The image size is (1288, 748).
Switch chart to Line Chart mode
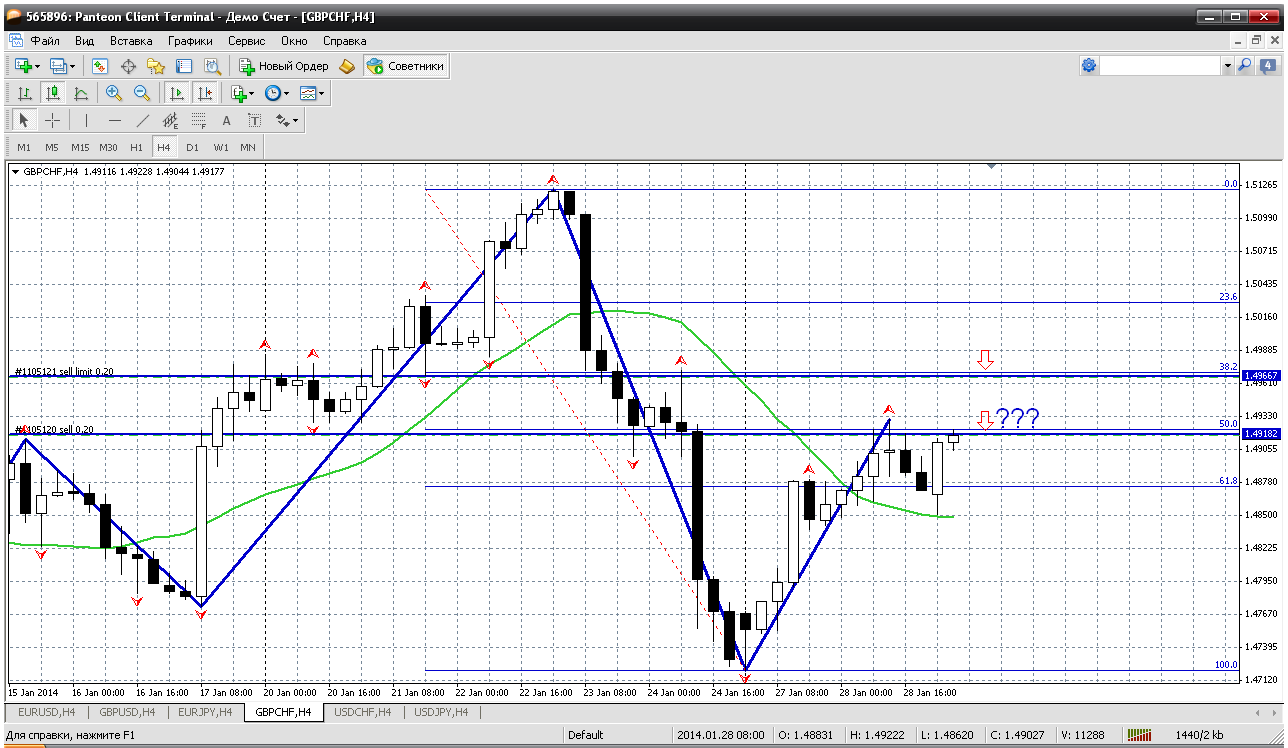pos(81,93)
